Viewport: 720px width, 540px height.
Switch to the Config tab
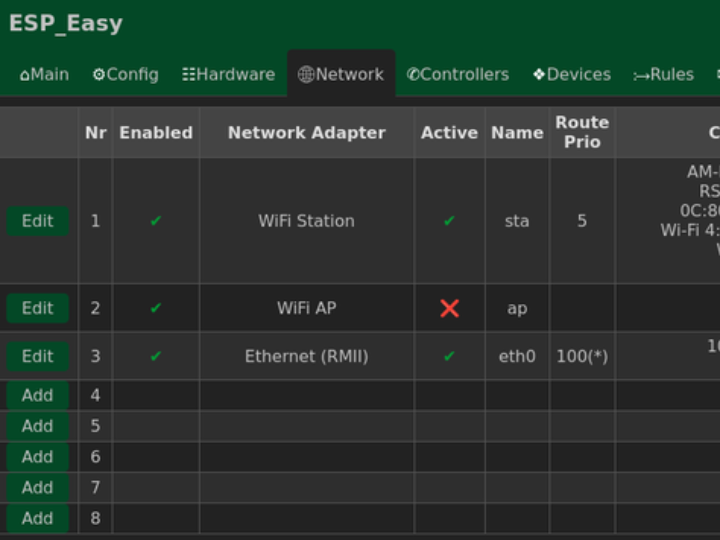pos(125,75)
